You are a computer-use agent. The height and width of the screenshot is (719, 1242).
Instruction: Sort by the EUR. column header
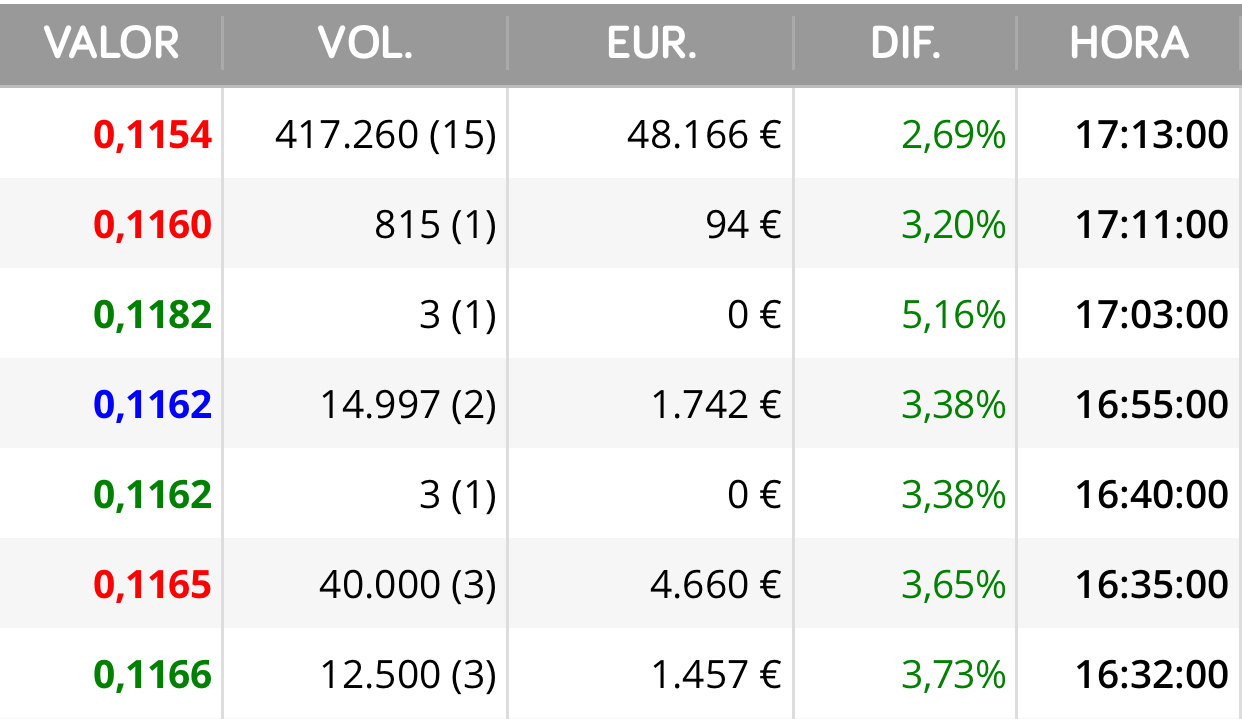coord(651,43)
